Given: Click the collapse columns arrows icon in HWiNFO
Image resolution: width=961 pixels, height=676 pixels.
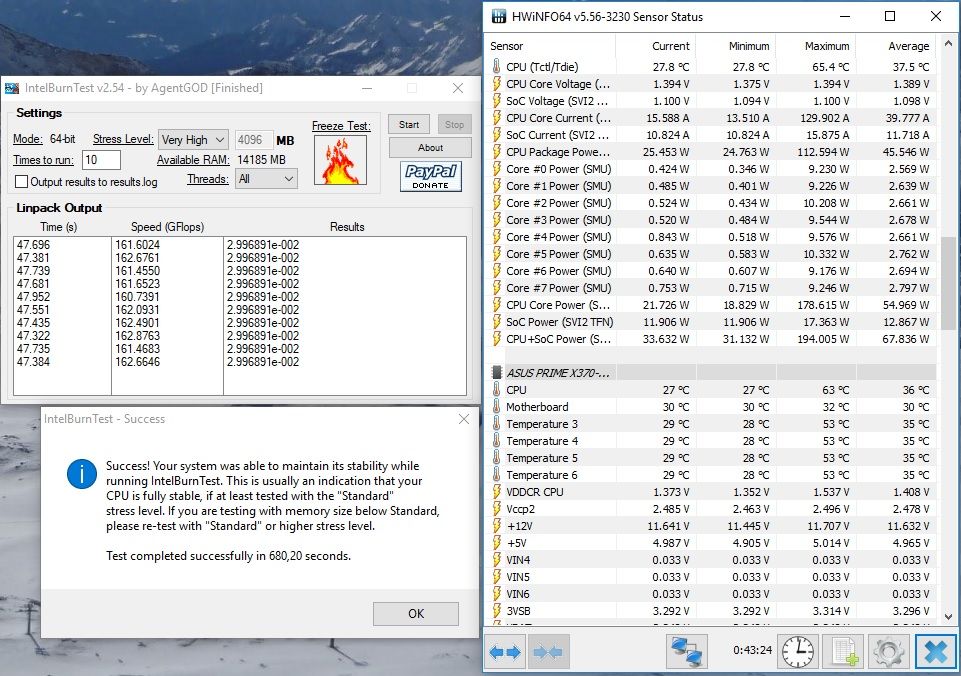Looking at the screenshot, I should (x=548, y=651).
